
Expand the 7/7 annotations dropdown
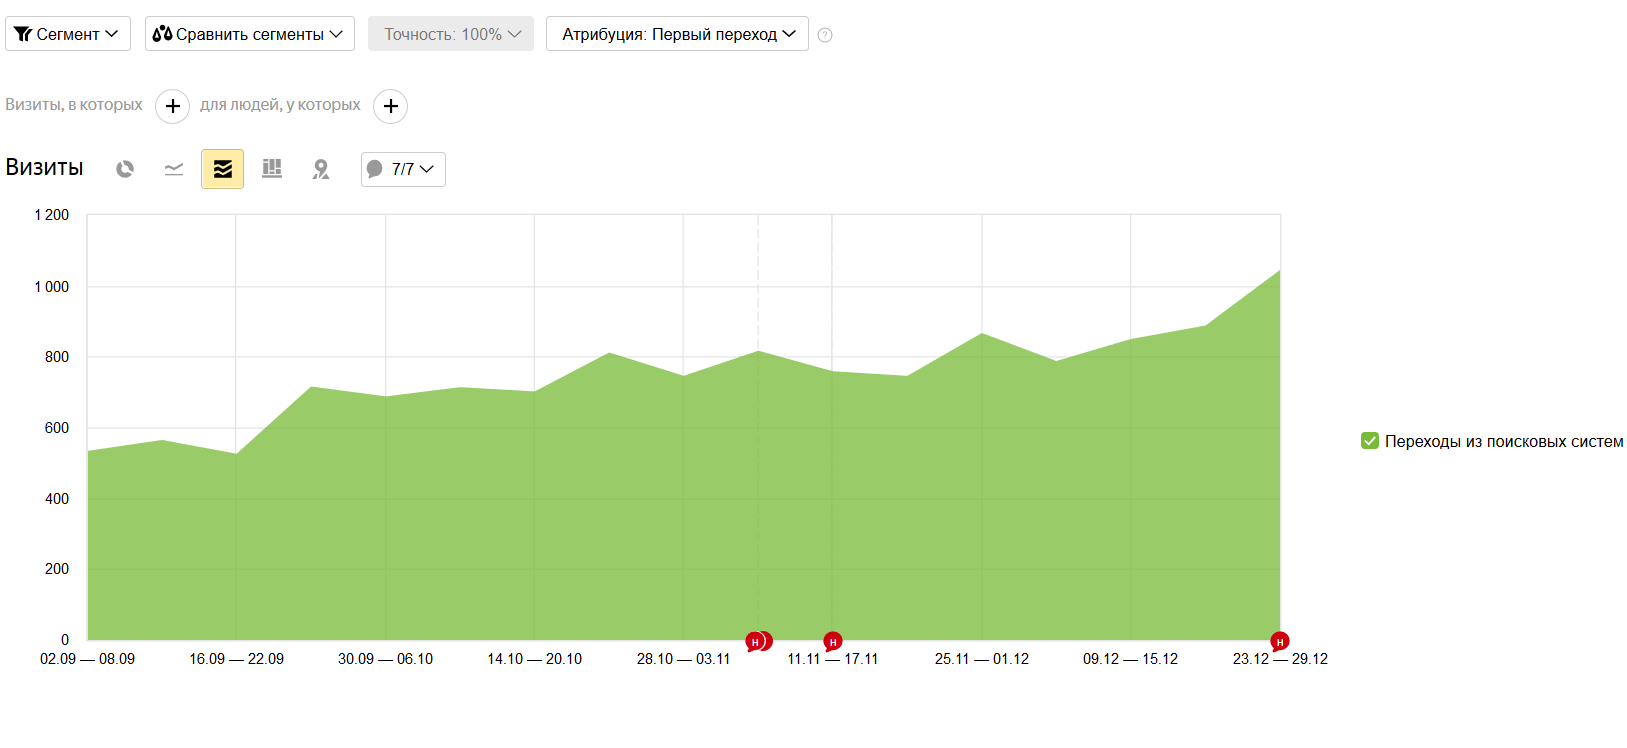tap(403, 169)
